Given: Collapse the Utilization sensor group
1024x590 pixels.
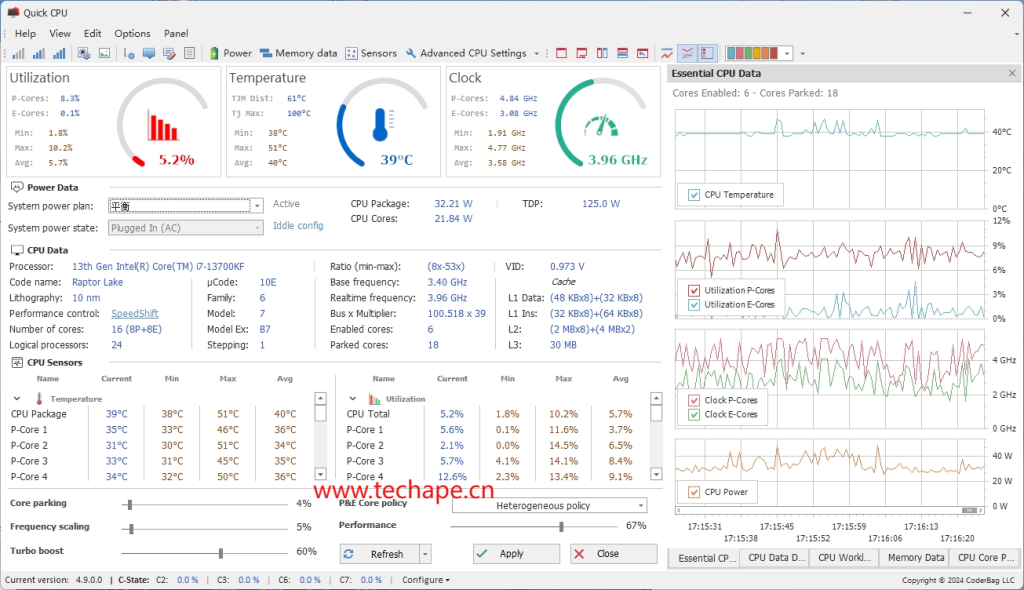Looking at the screenshot, I should click(x=353, y=399).
